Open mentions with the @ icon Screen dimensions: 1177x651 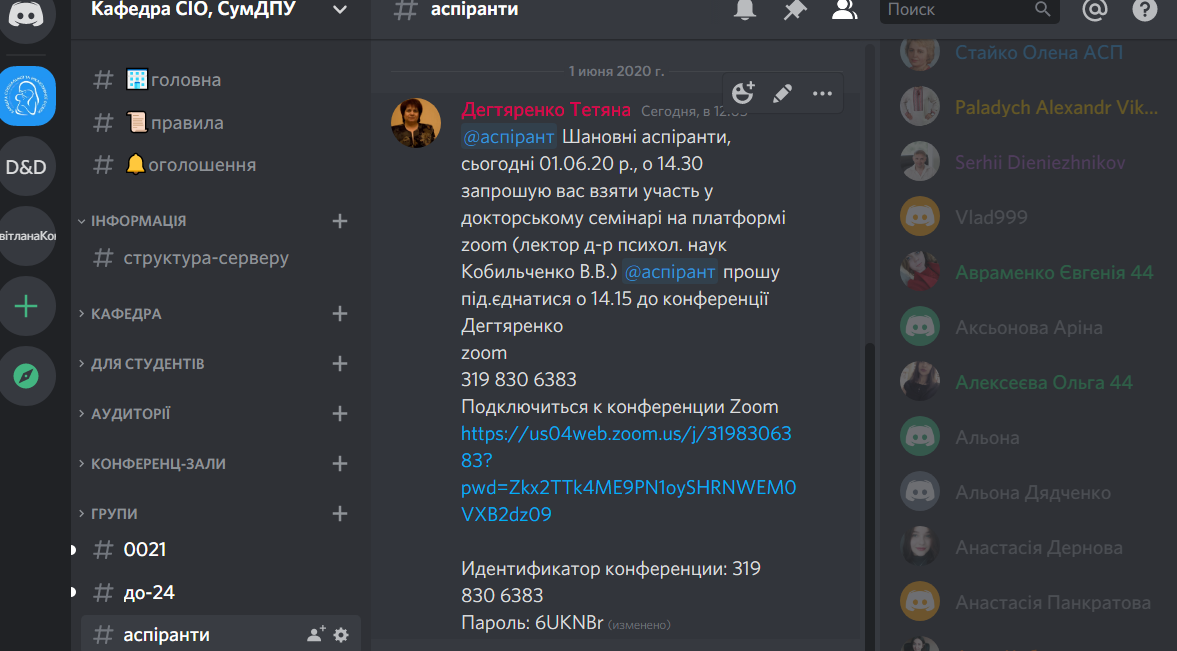pos(1095,9)
